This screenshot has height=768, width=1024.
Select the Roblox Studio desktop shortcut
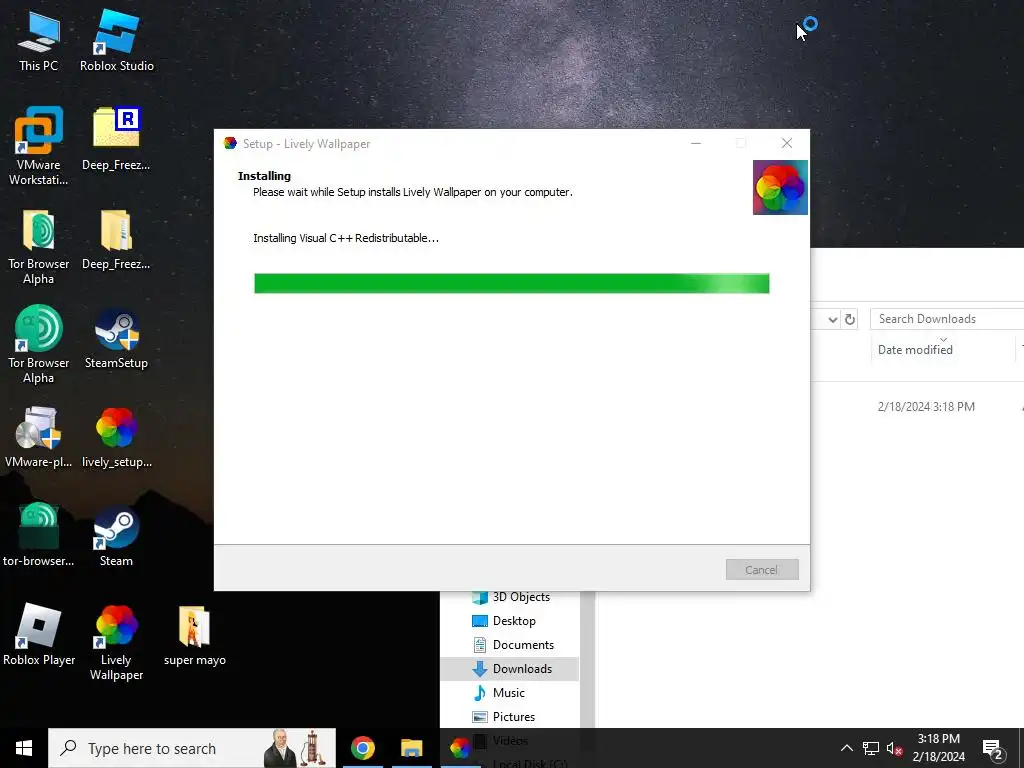(x=116, y=40)
